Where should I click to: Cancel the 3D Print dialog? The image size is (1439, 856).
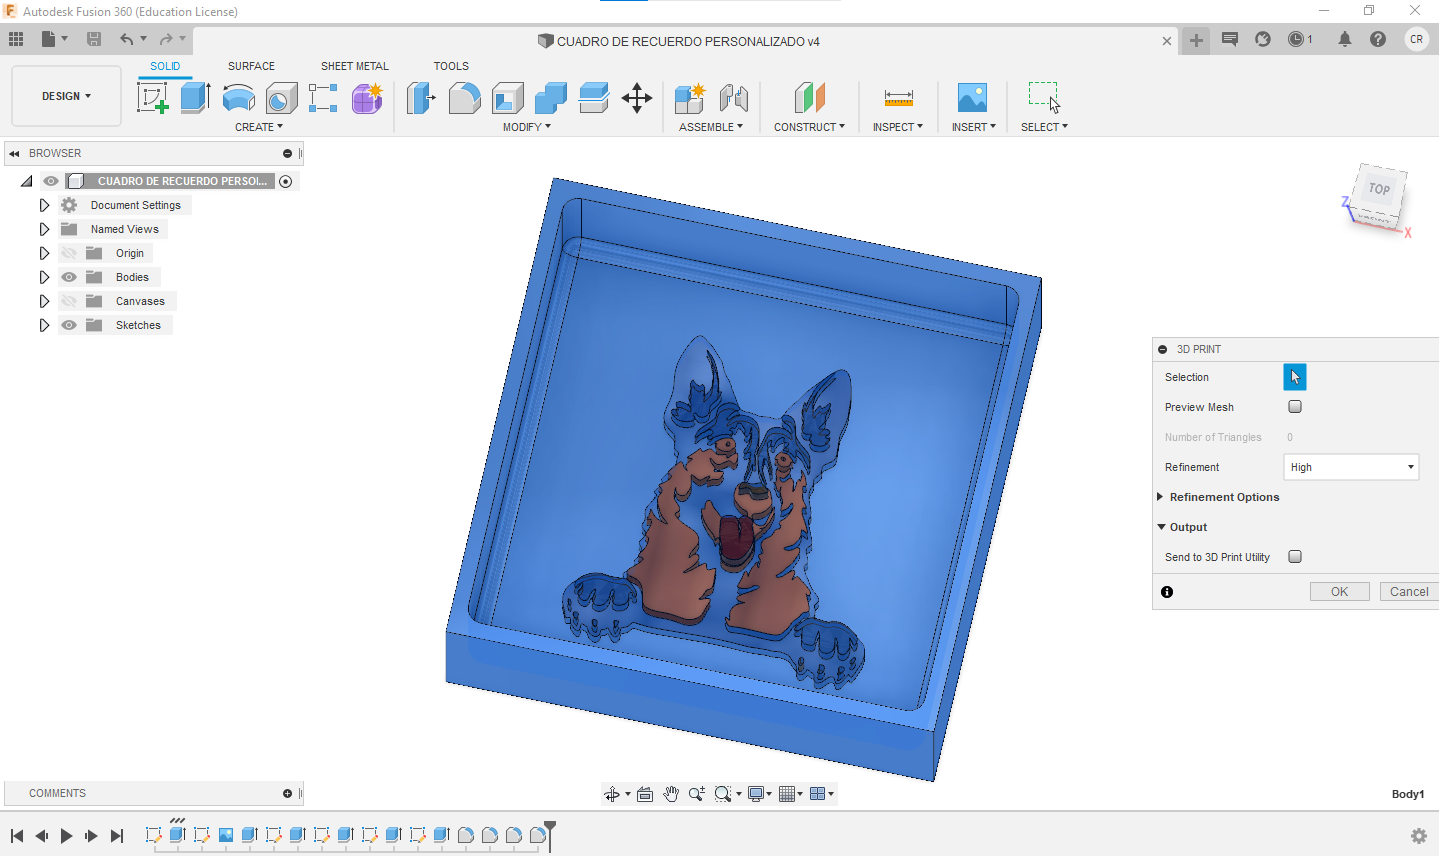(x=1409, y=592)
